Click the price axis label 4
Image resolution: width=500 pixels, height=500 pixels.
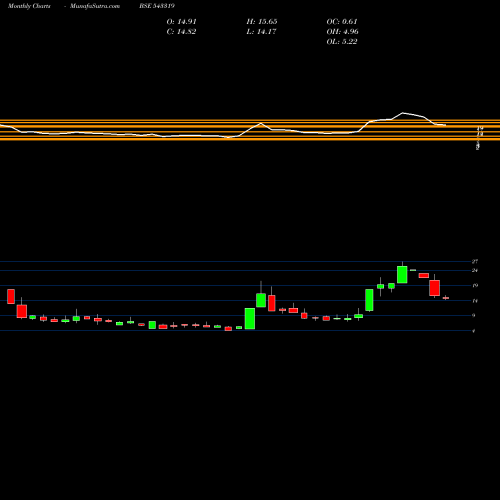tap(474, 331)
